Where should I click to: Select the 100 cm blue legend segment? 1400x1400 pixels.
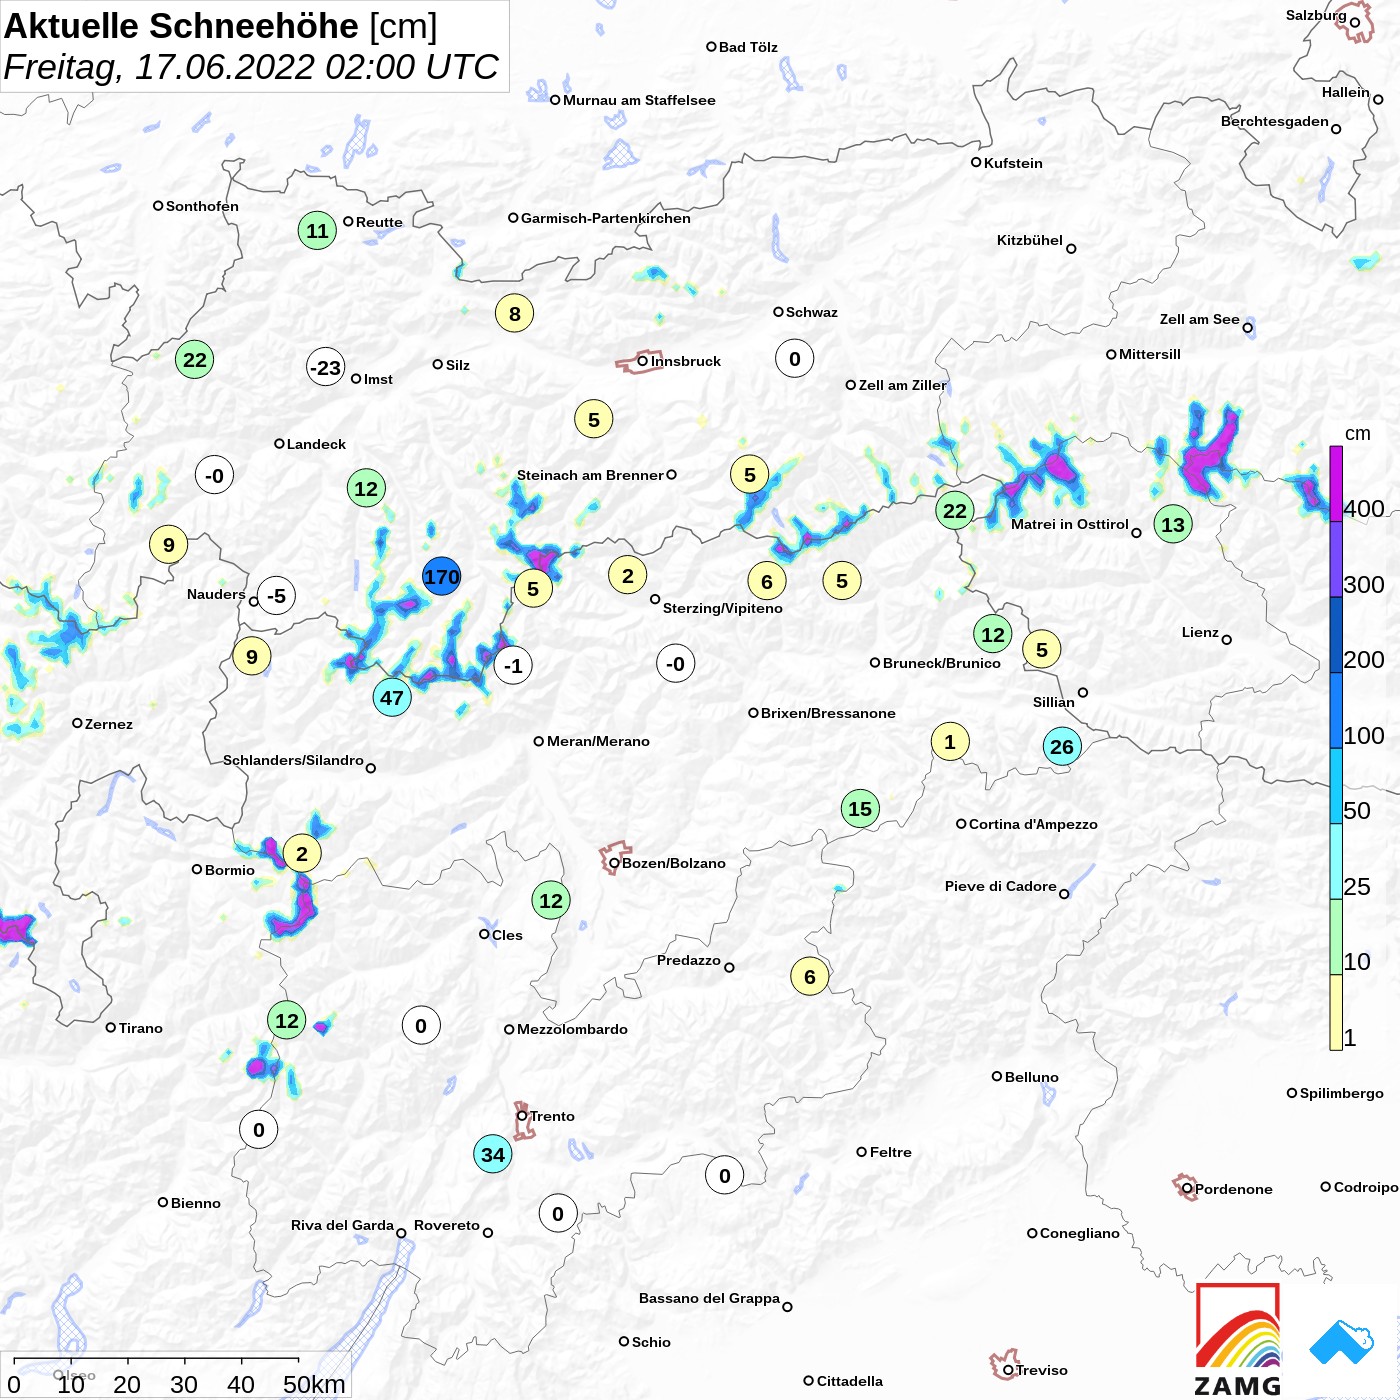pos(1336,710)
